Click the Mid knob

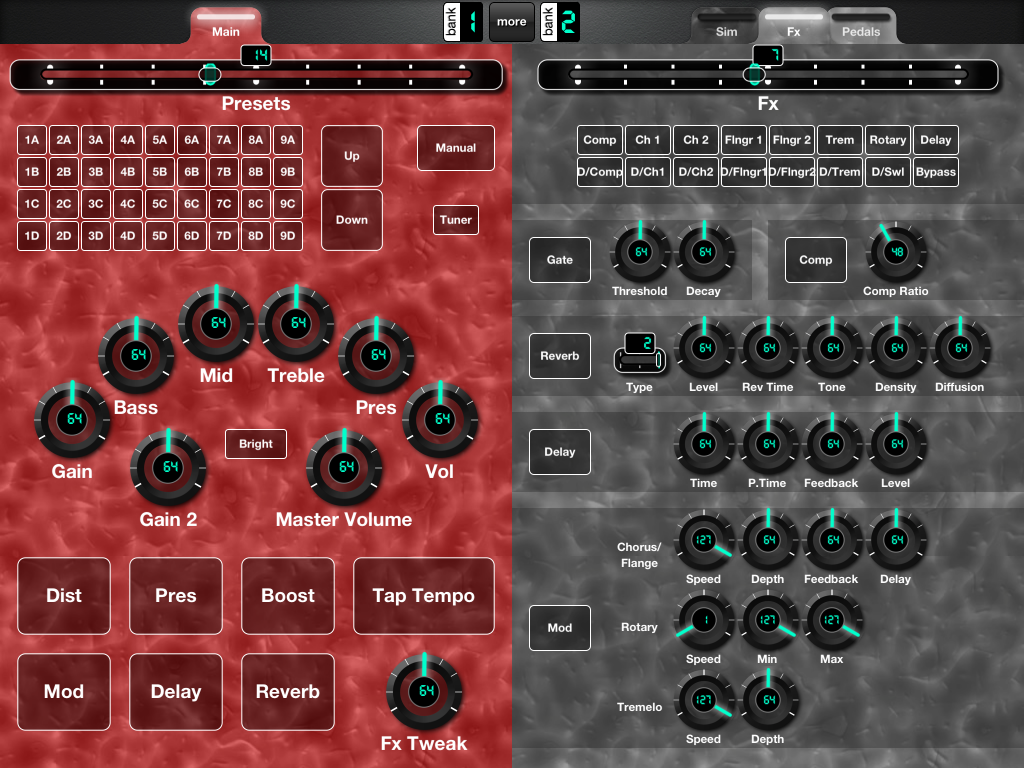coord(216,323)
